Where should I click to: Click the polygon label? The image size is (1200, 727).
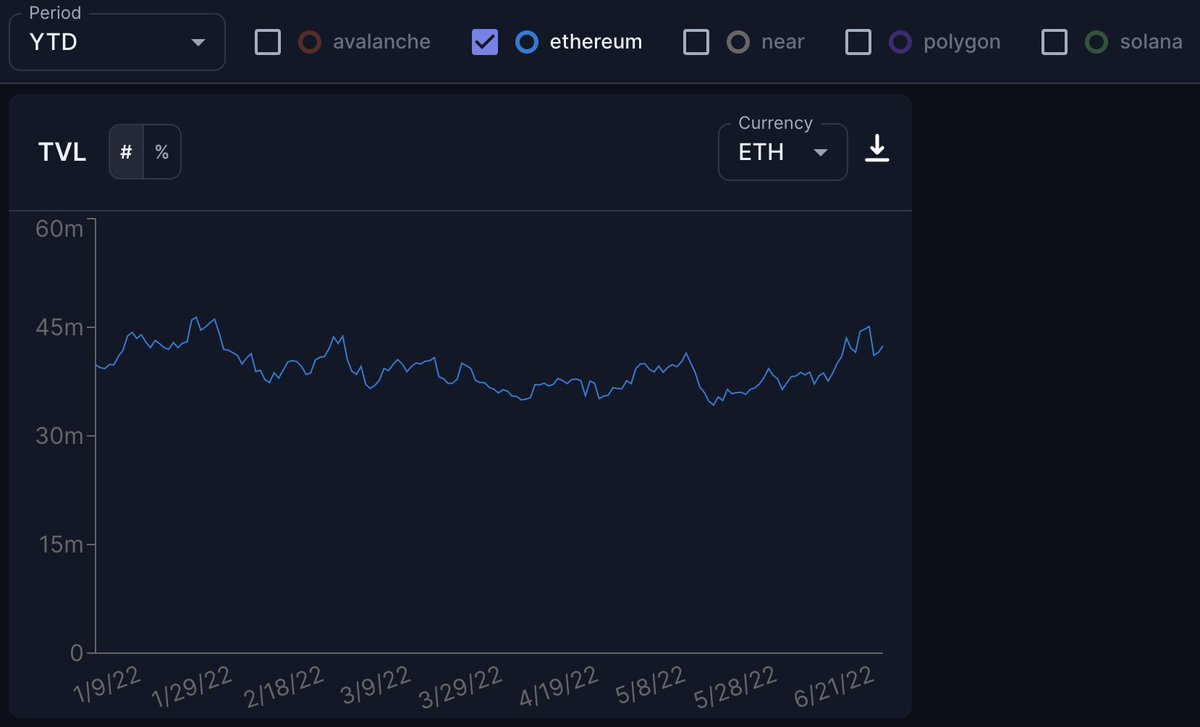pos(962,42)
